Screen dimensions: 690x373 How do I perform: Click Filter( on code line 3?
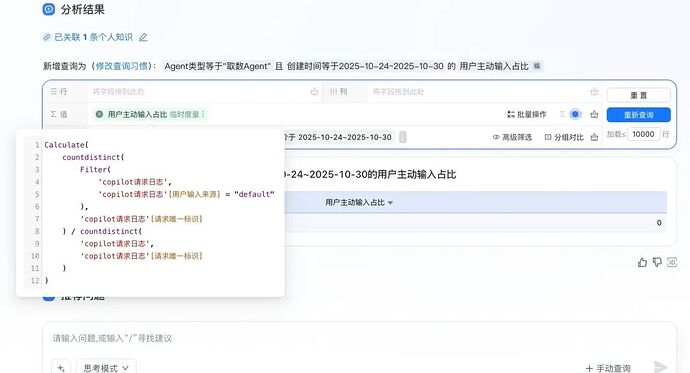(95, 169)
